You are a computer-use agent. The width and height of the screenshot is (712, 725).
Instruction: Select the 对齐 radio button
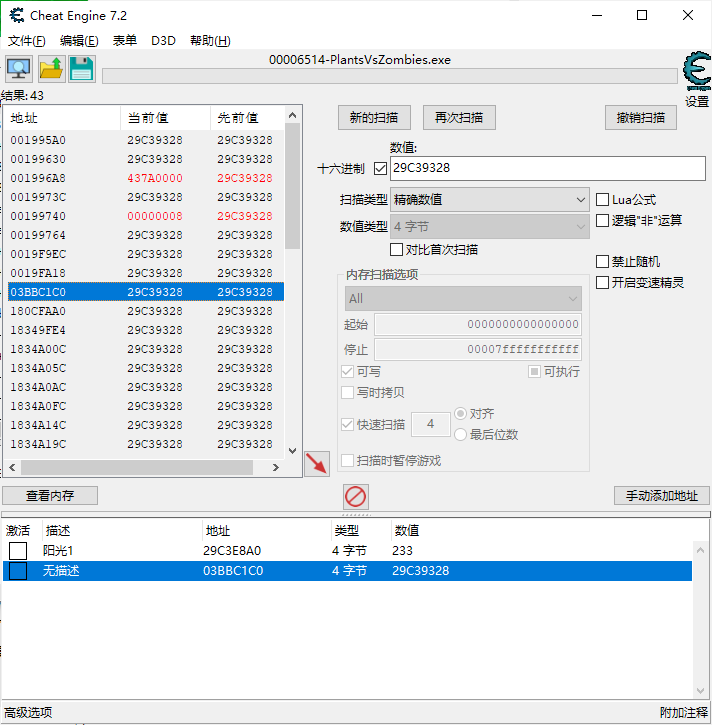pyautogui.click(x=460, y=413)
